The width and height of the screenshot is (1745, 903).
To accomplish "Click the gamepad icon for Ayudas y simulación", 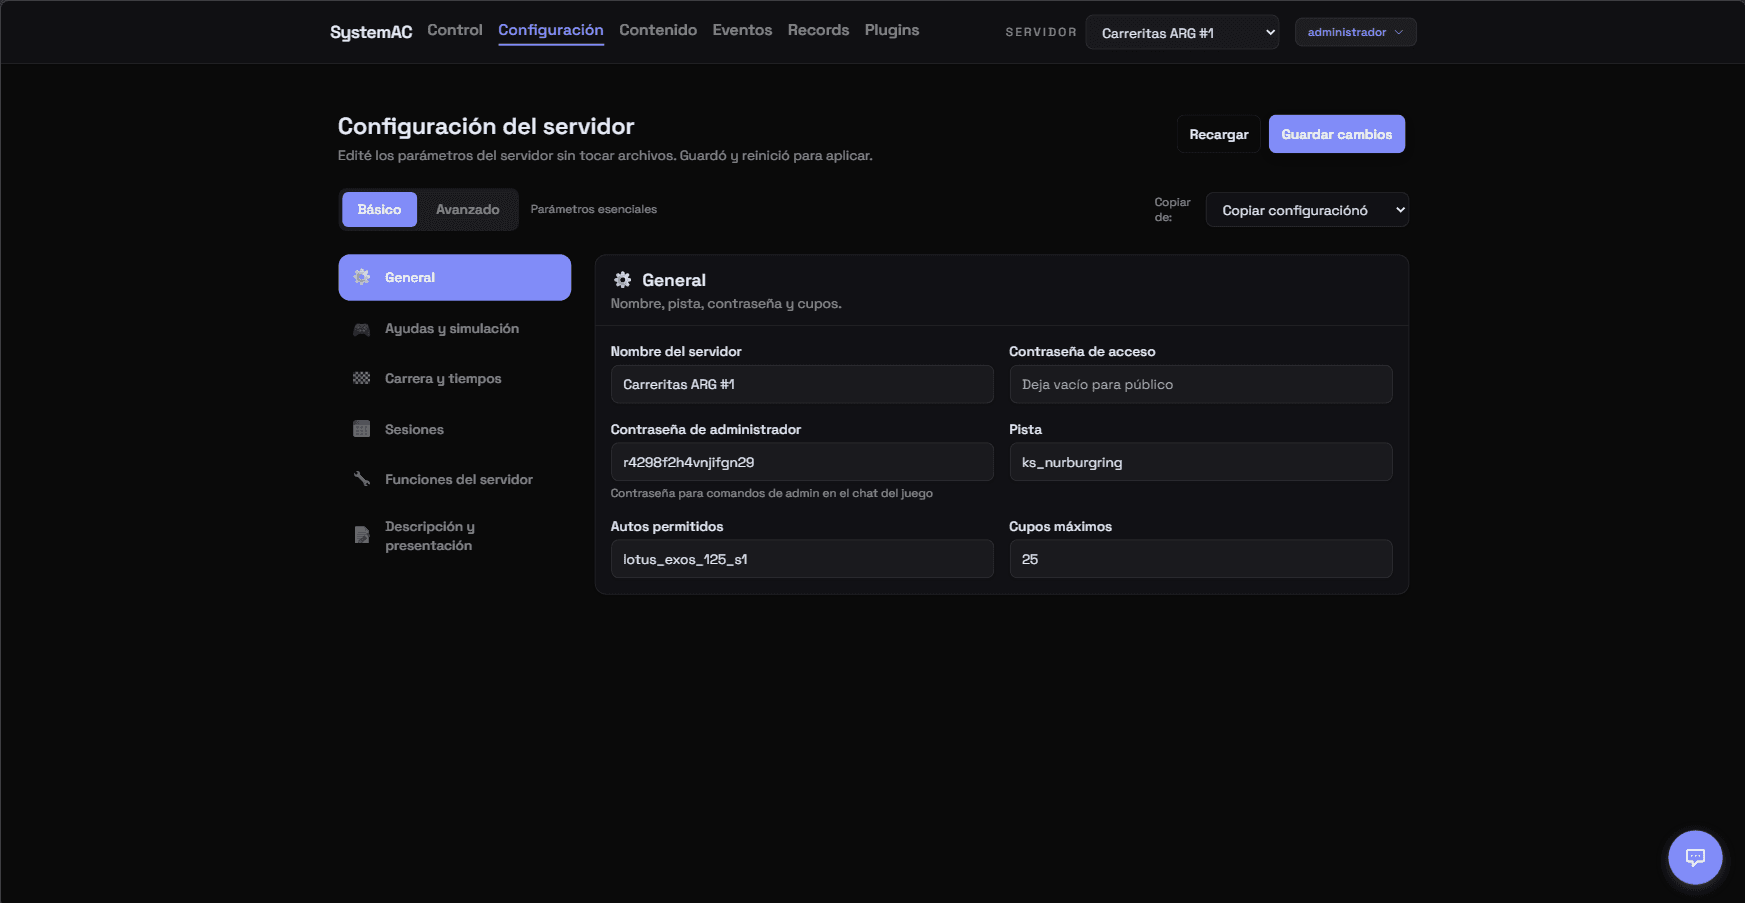I will (x=362, y=329).
